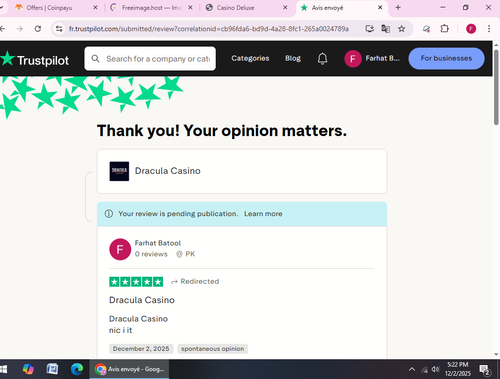The width and height of the screenshot is (500, 379).
Task: Select the Chrome Avis envoyé taskbar item
Action: [x=129, y=369]
